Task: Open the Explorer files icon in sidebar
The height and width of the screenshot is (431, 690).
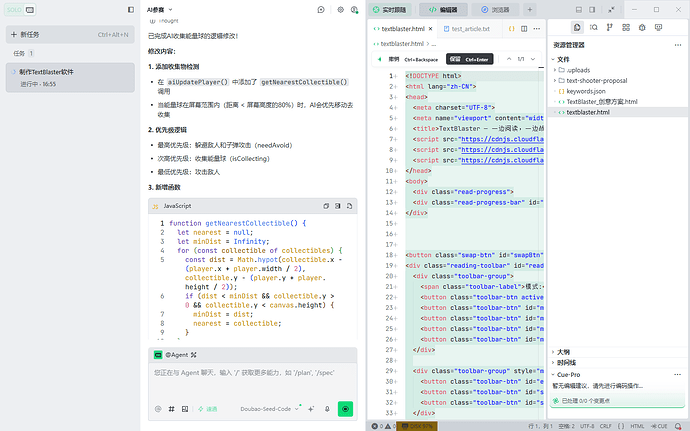Action: 577,27
